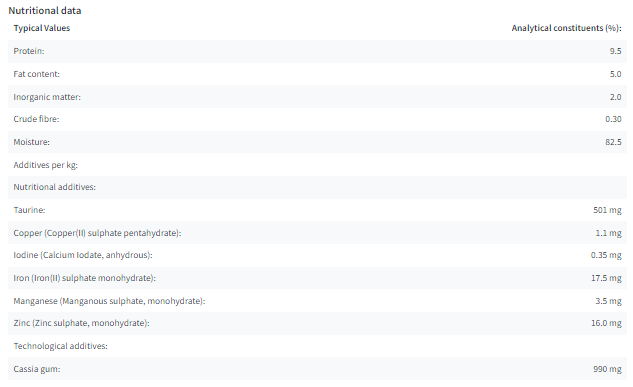This screenshot has height=387, width=633.
Task: Click the 'Additives per kg:' row
Action: (x=317, y=165)
